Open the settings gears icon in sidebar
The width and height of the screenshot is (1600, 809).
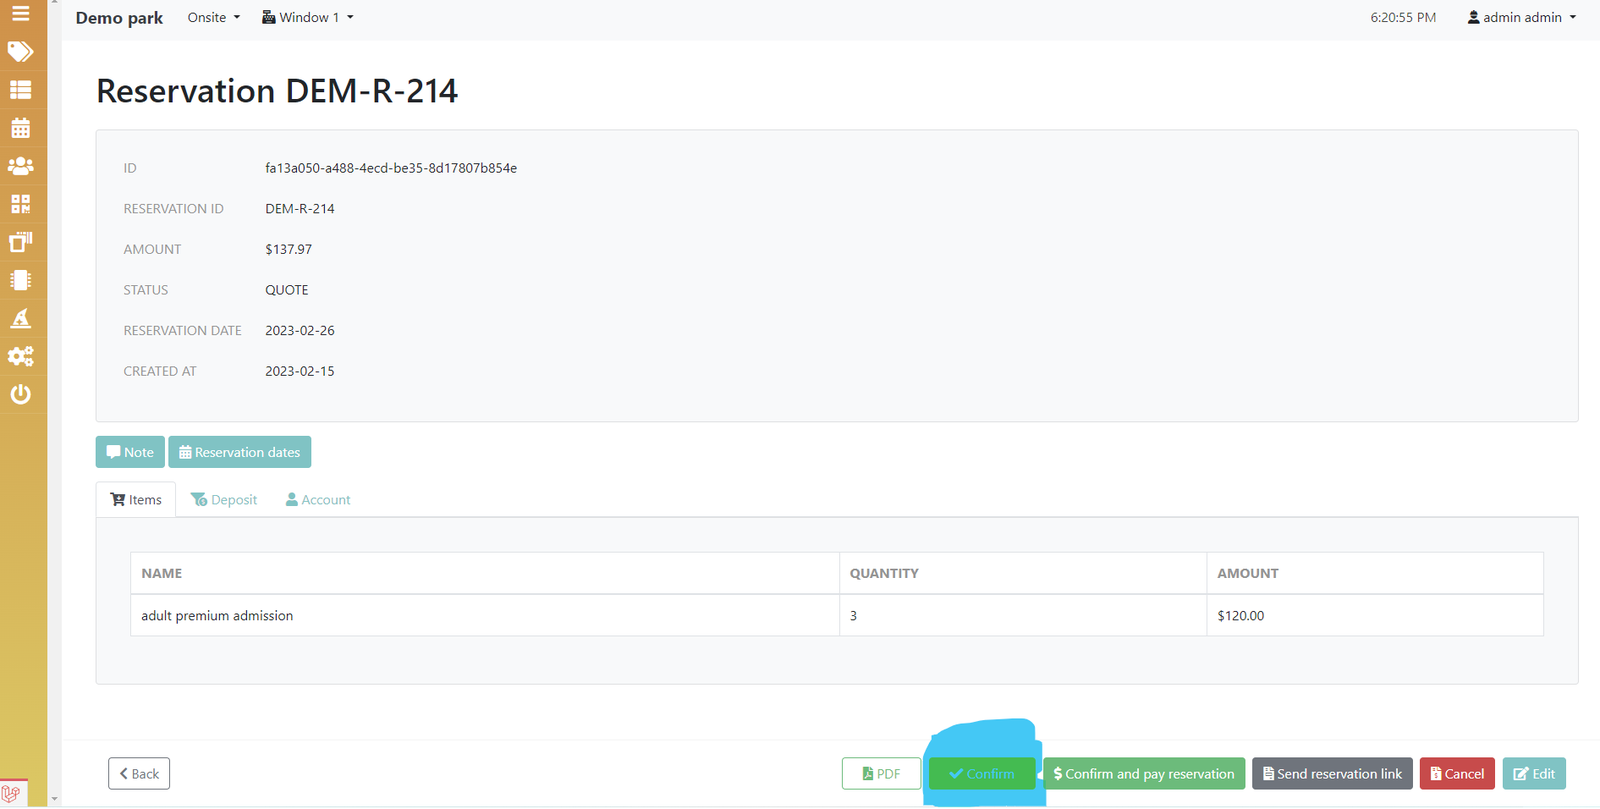[20, 356]
